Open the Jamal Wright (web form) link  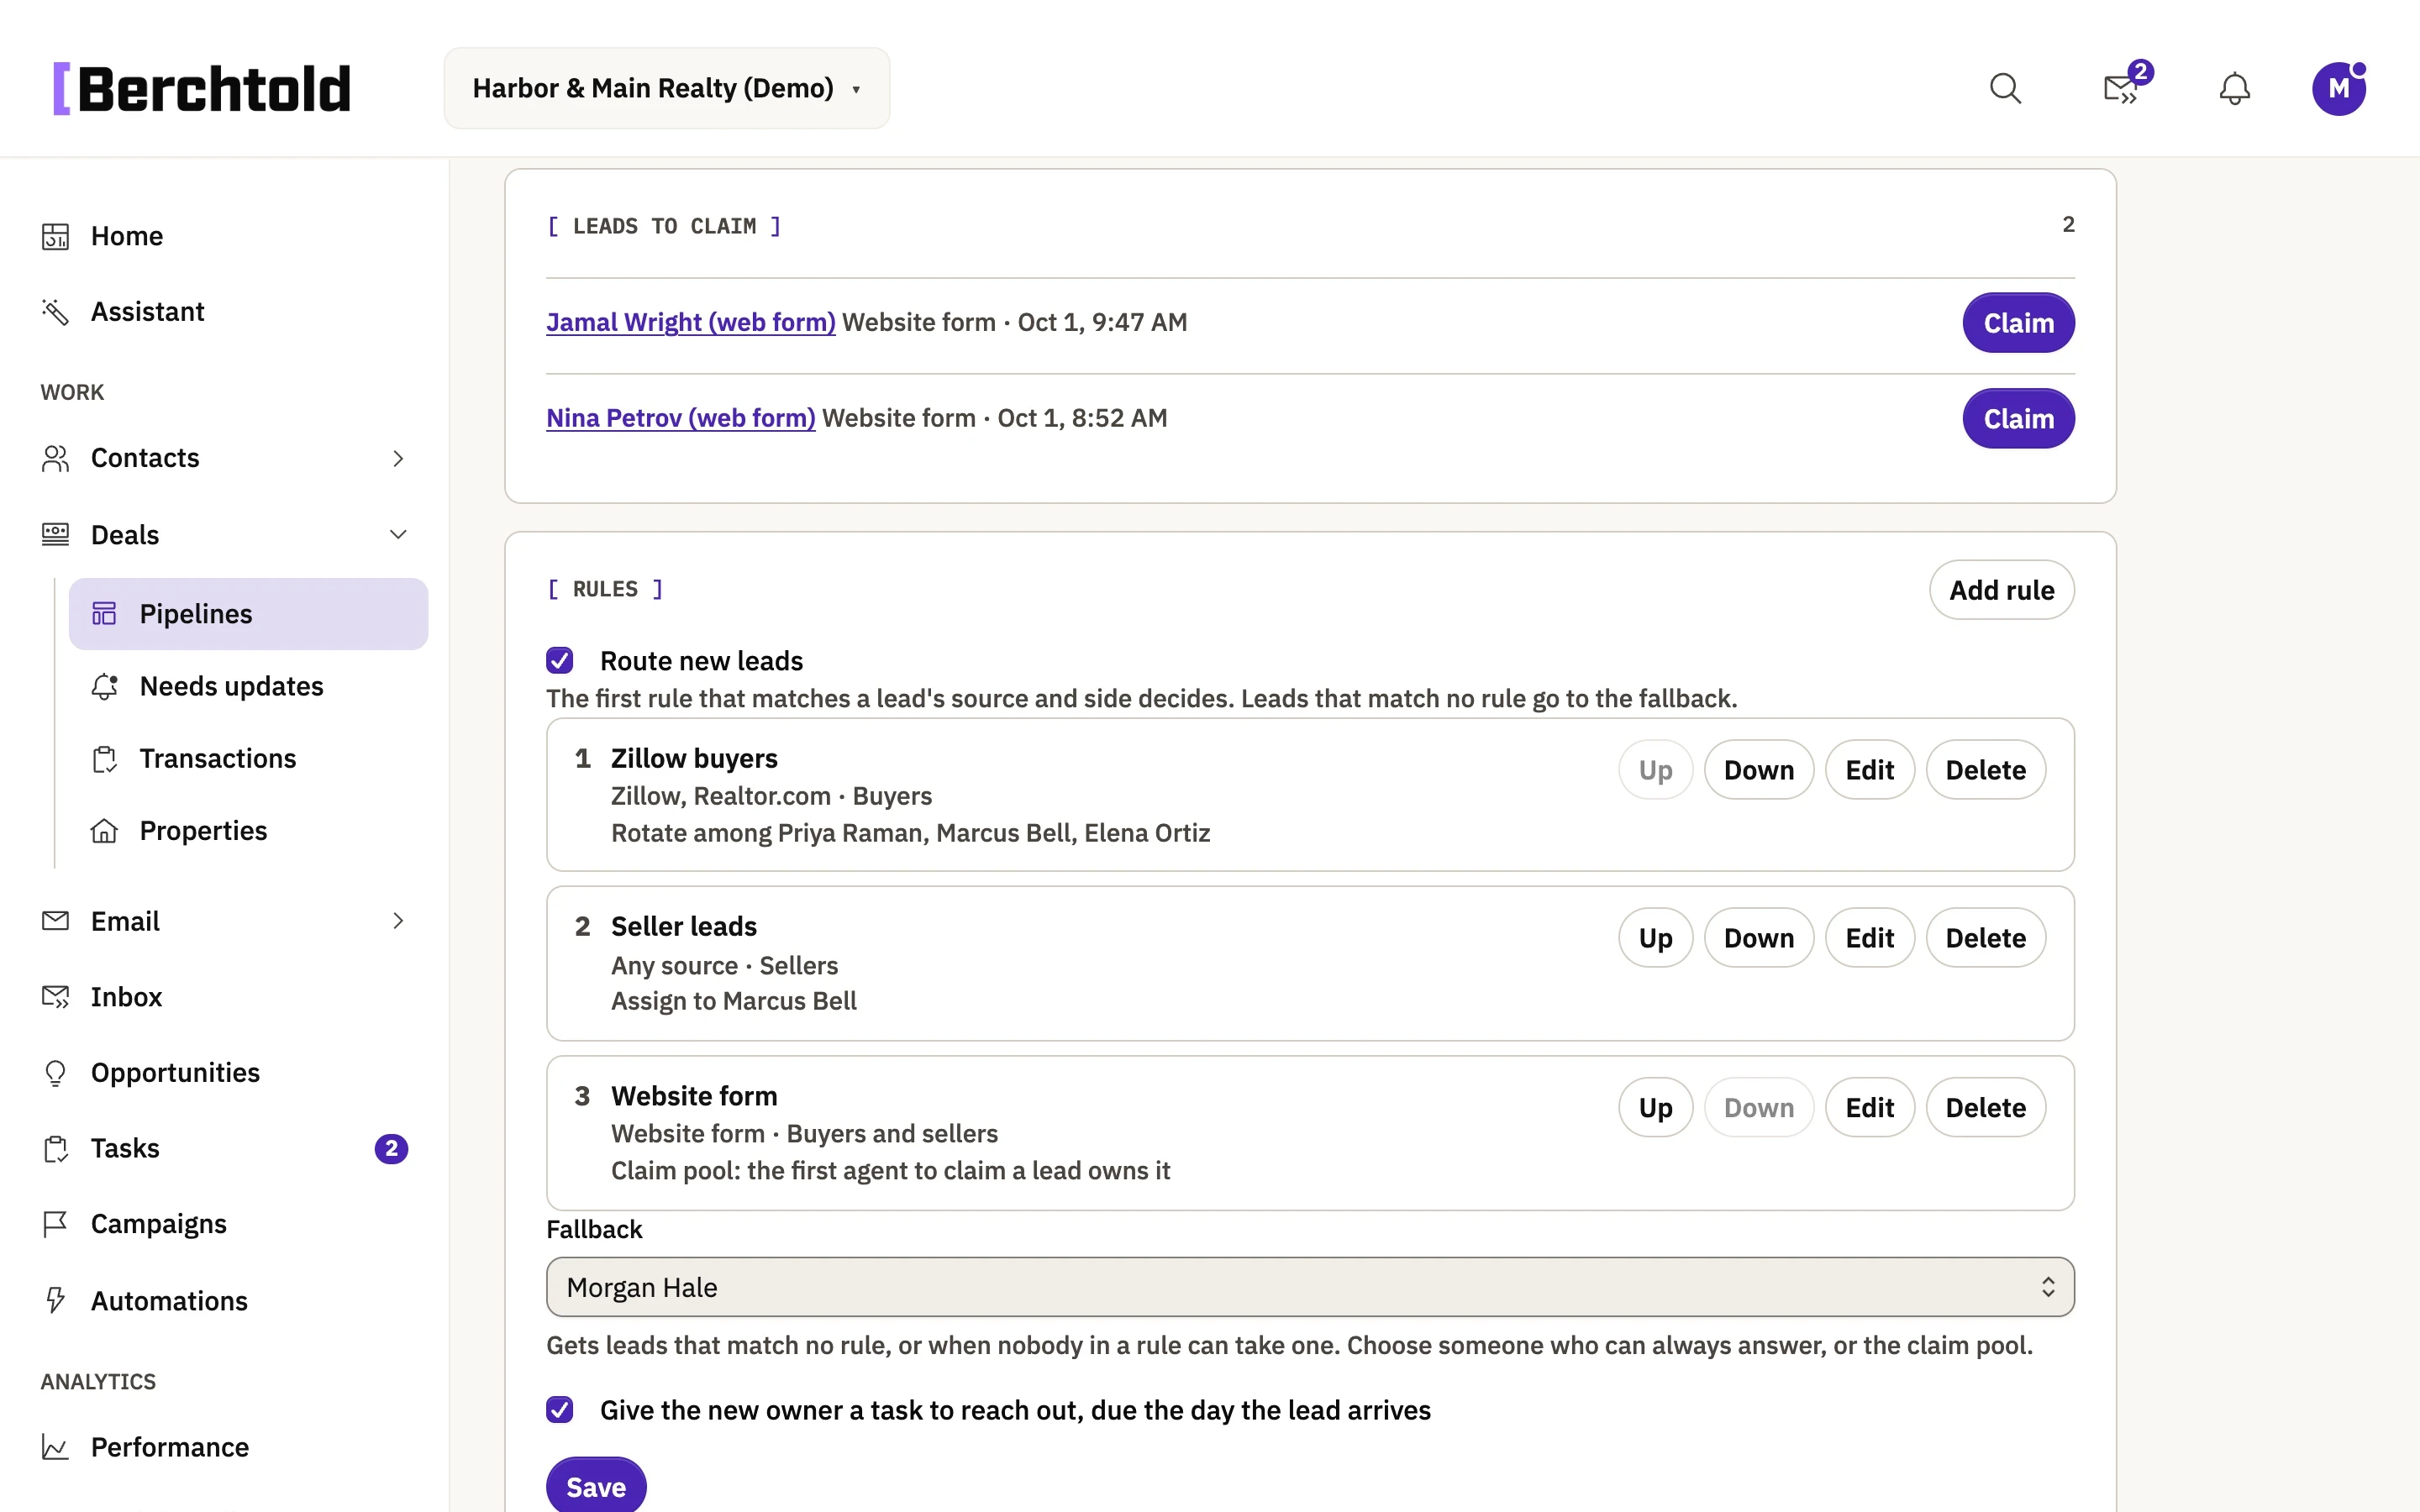pos(691,322)
